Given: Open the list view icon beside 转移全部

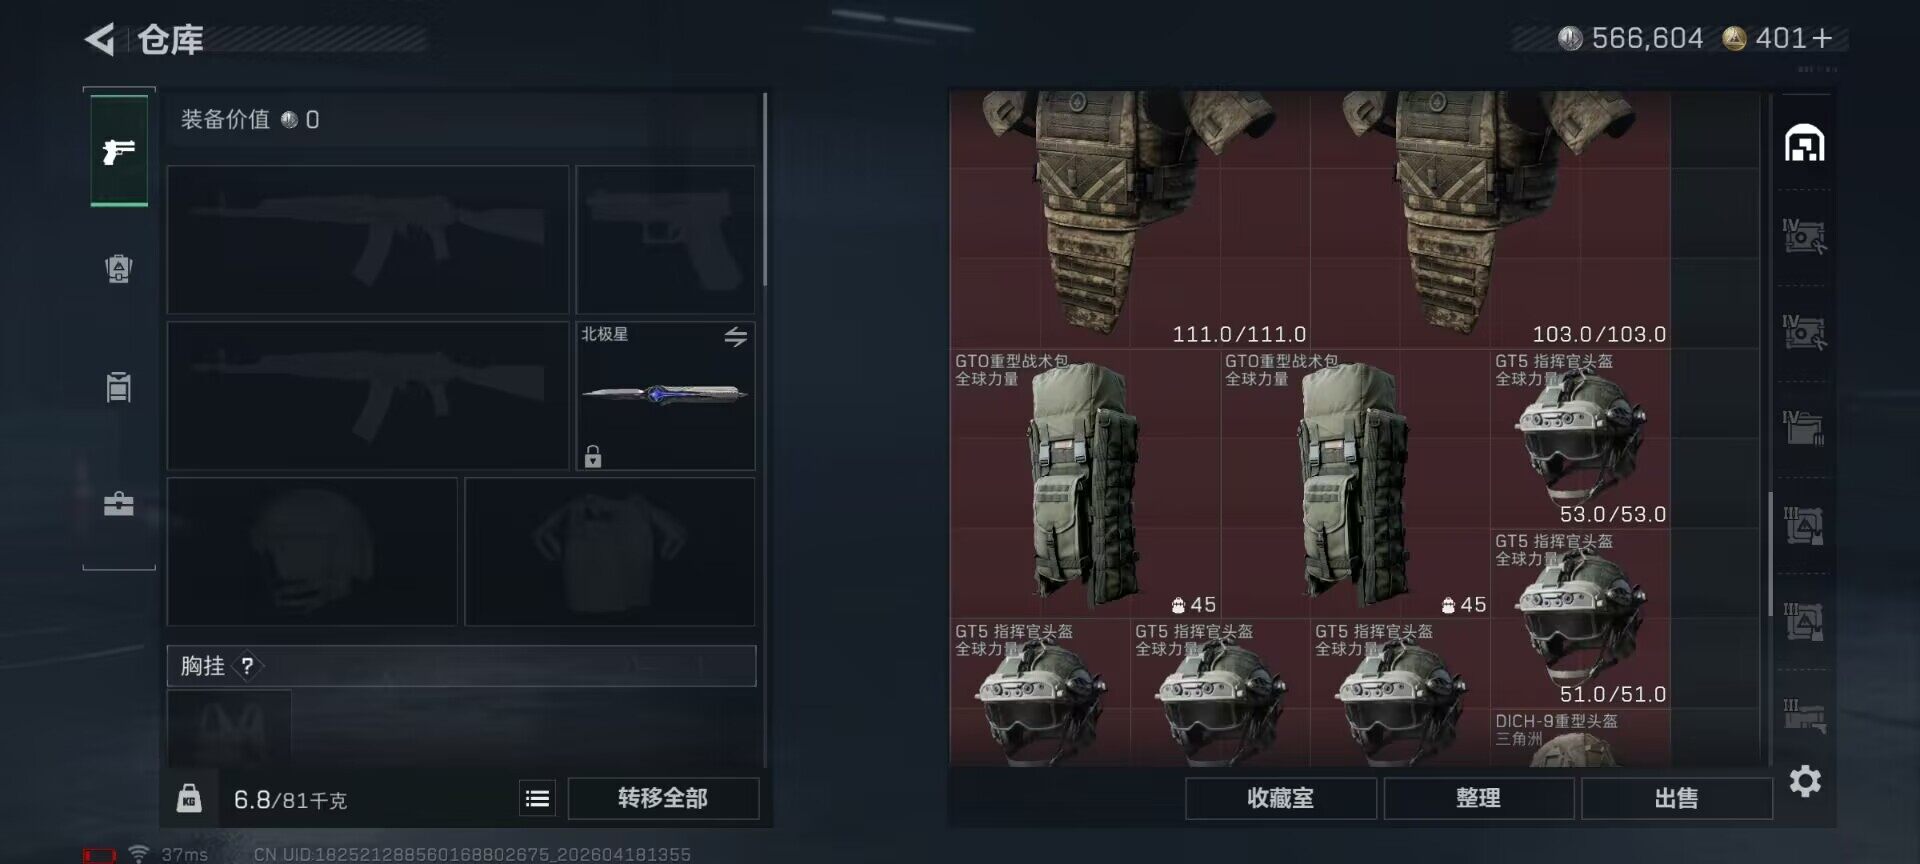Looking at the screenshot, I should tap(537, 798).
